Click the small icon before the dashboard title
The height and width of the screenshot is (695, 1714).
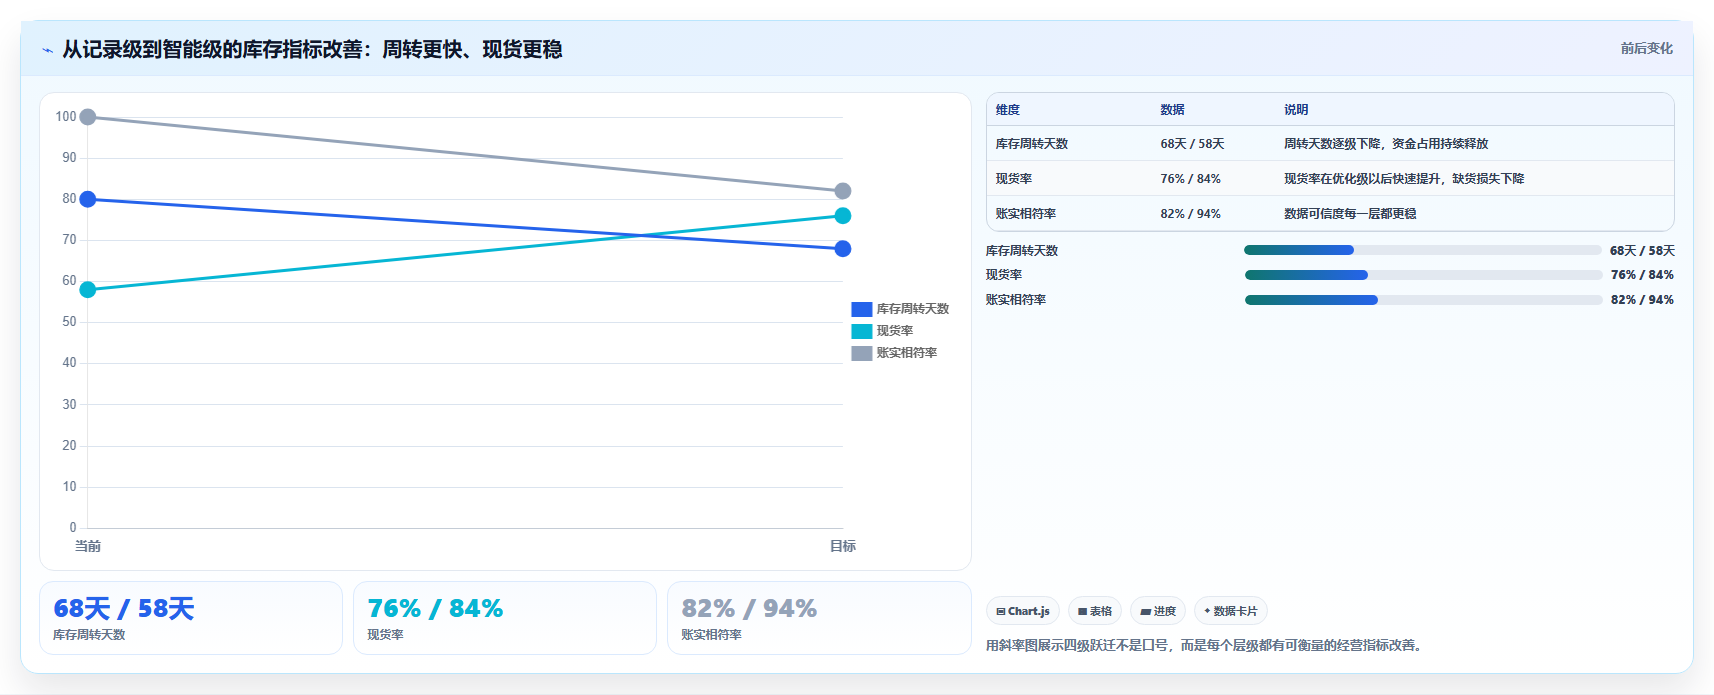point(47,50)
